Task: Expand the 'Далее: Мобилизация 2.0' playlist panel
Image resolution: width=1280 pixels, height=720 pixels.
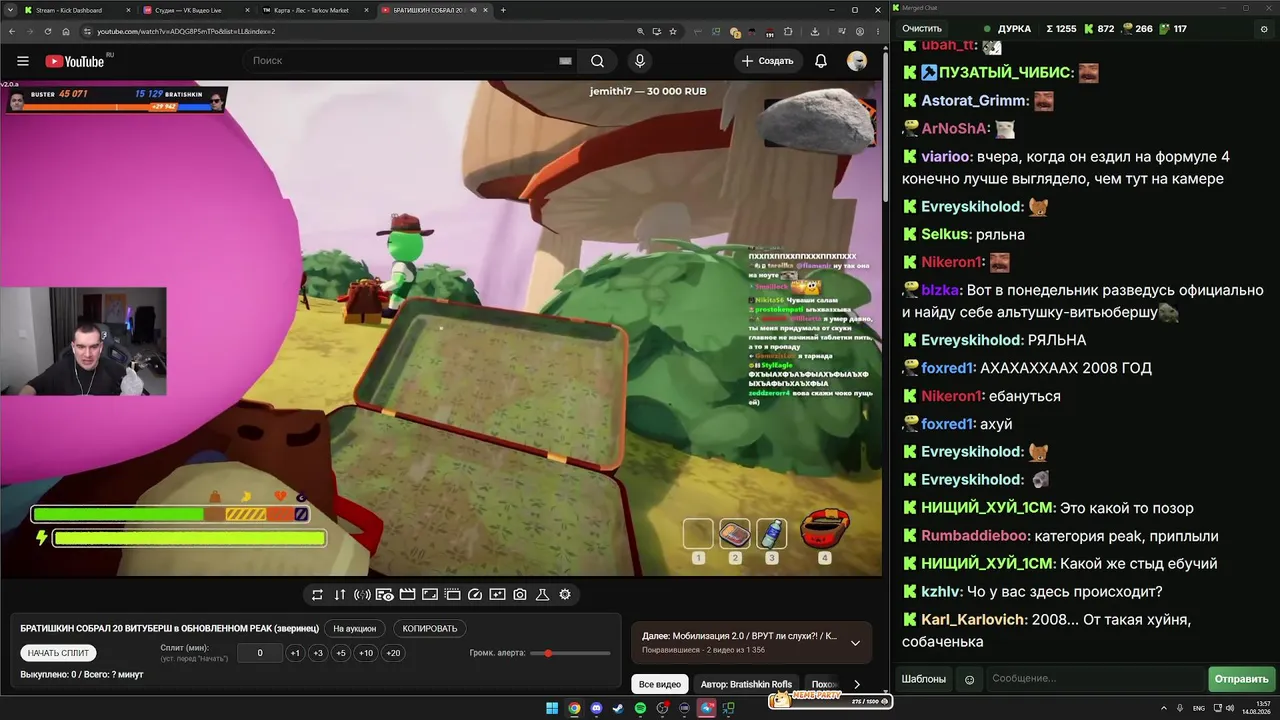Action: click(855, 643)
